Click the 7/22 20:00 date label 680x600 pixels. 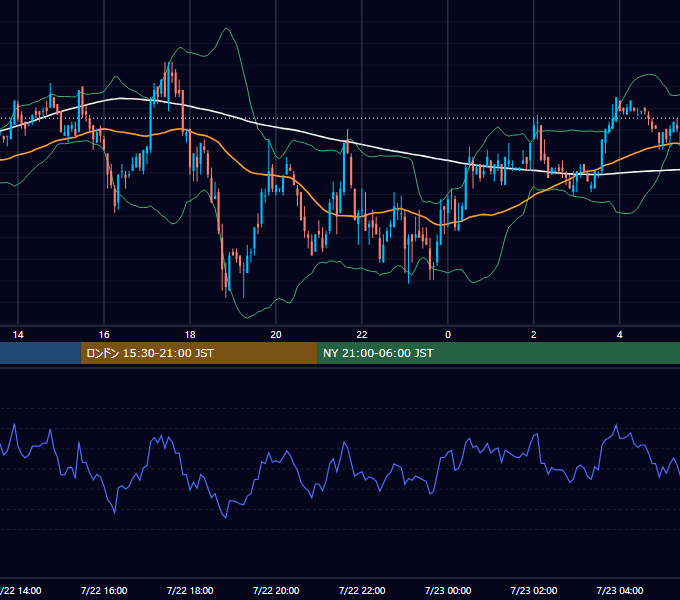[276, 590]
